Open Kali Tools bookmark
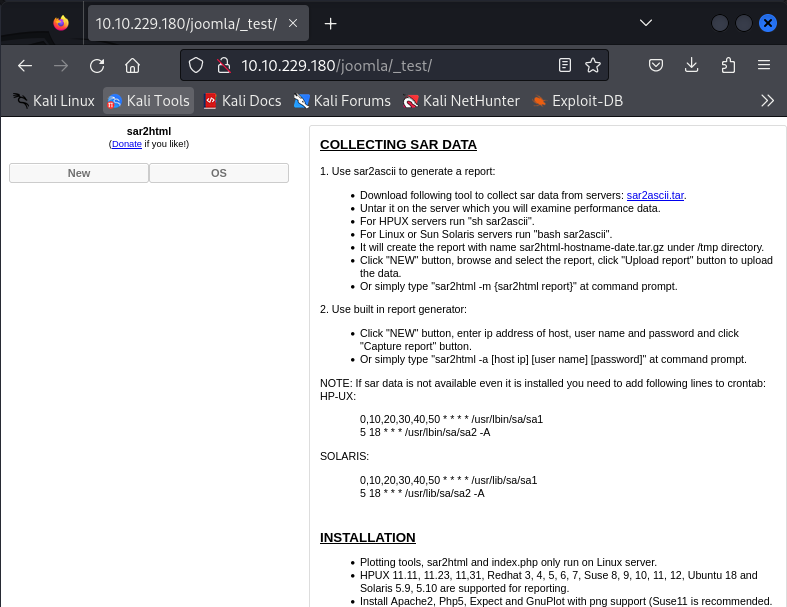Image resolution: width=787 pixels, height=607 pixels. click(x=149, y=101)
